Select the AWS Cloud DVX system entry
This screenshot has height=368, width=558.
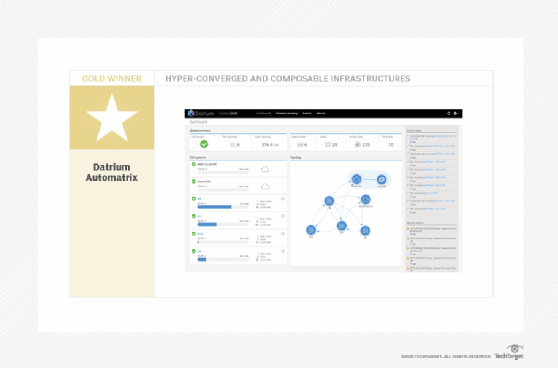point(238,169)
